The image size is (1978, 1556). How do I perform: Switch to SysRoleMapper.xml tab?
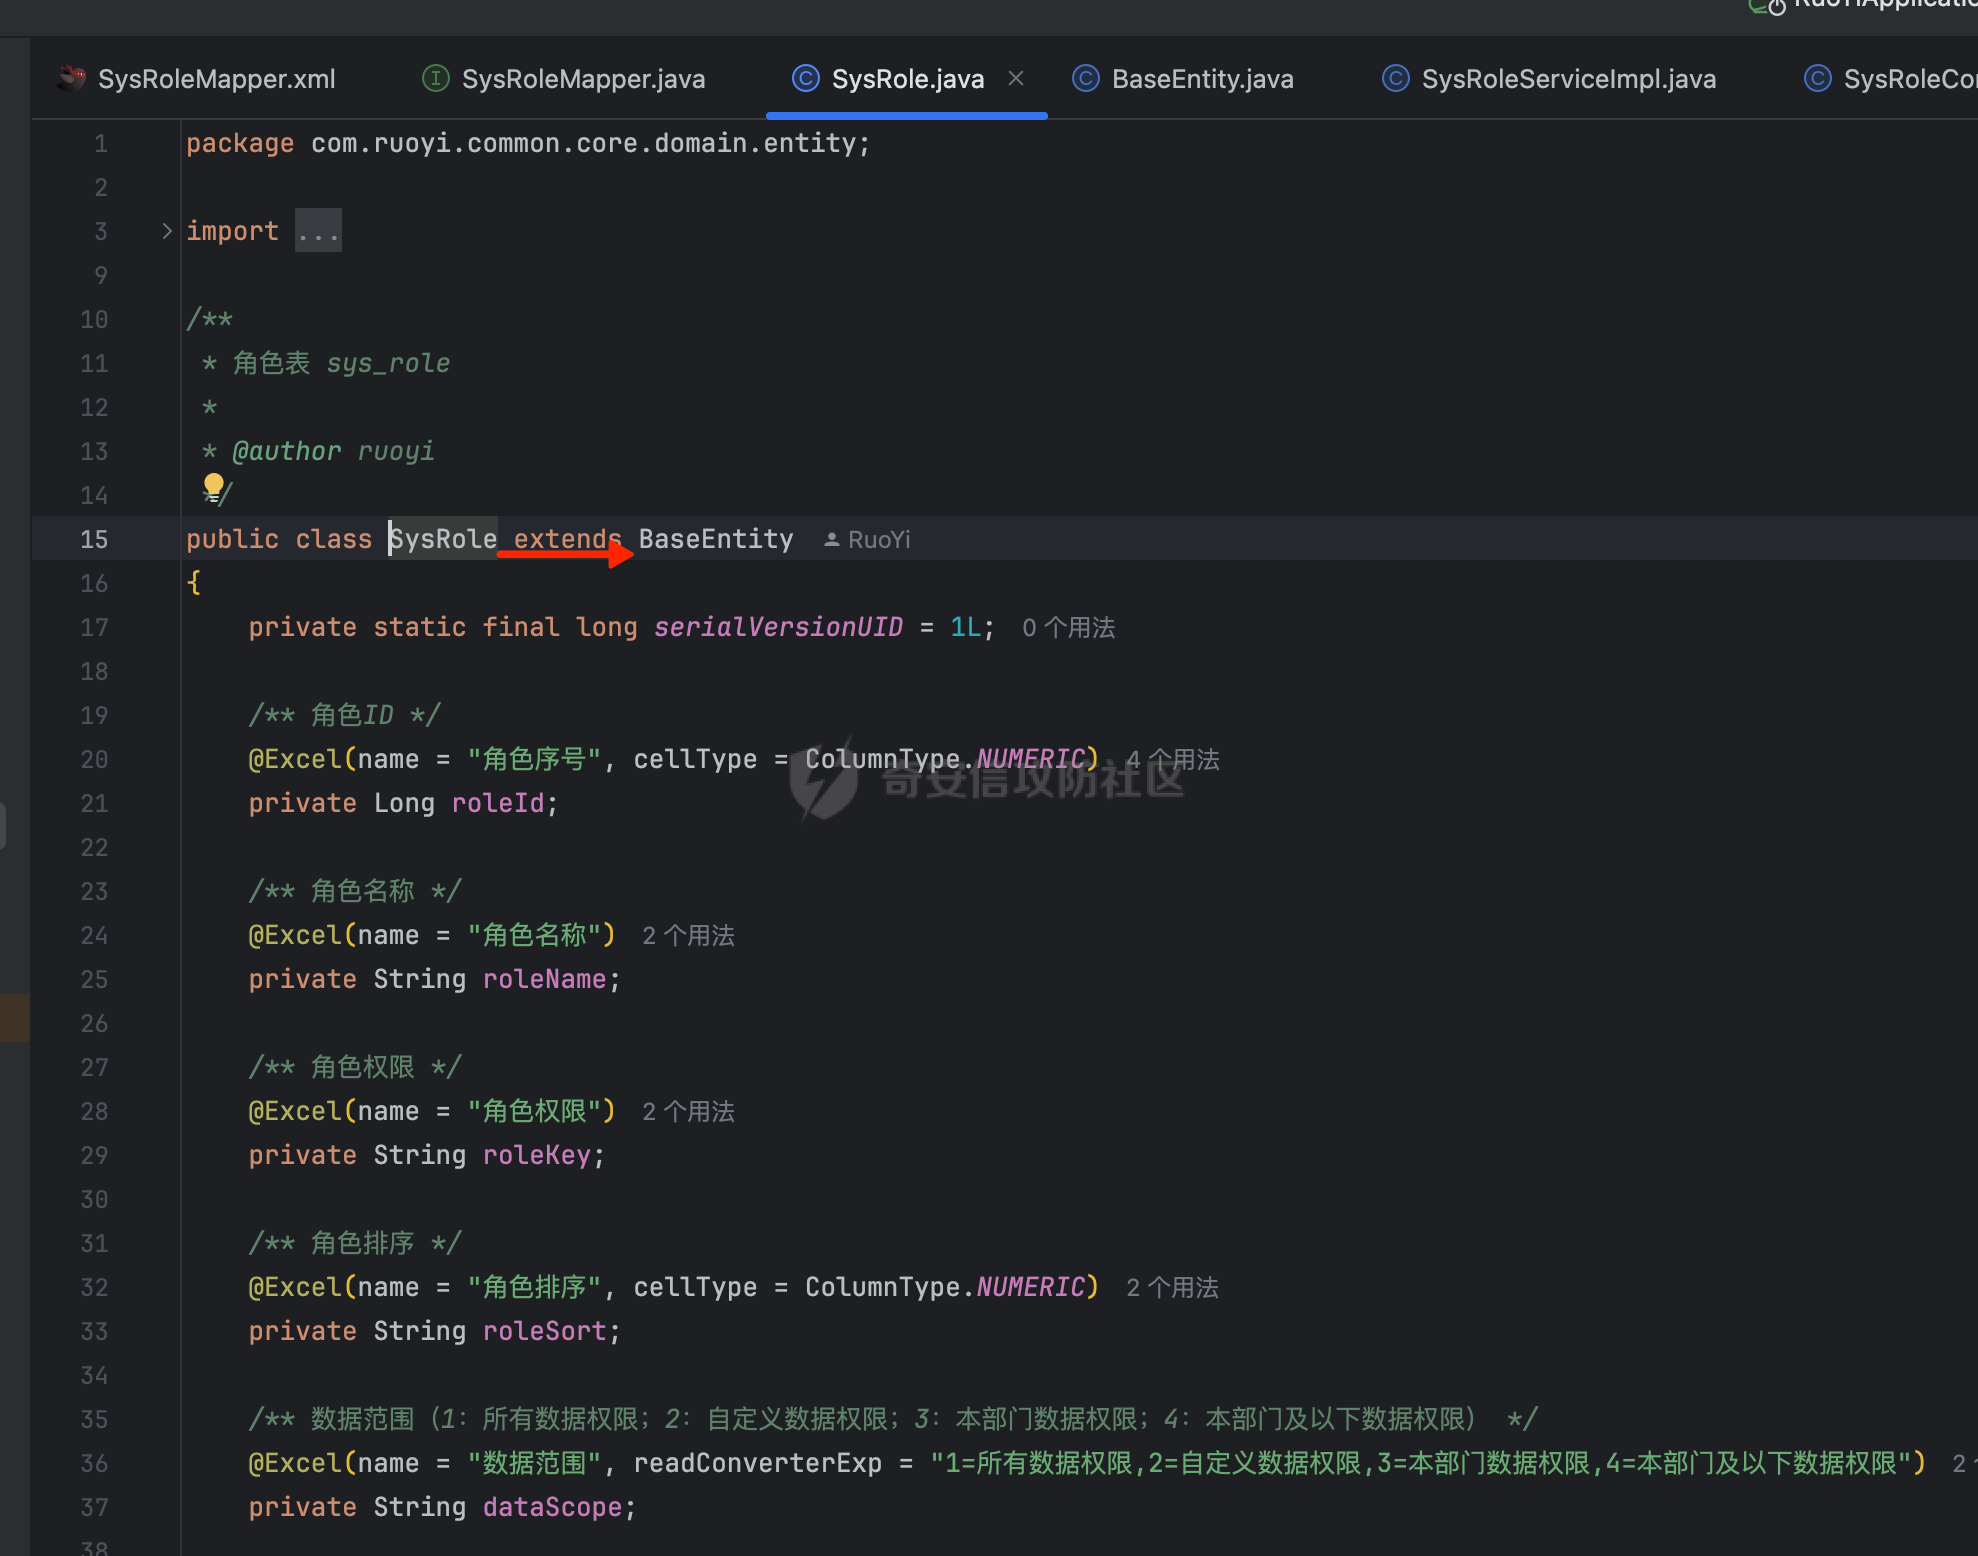(216, 79)
